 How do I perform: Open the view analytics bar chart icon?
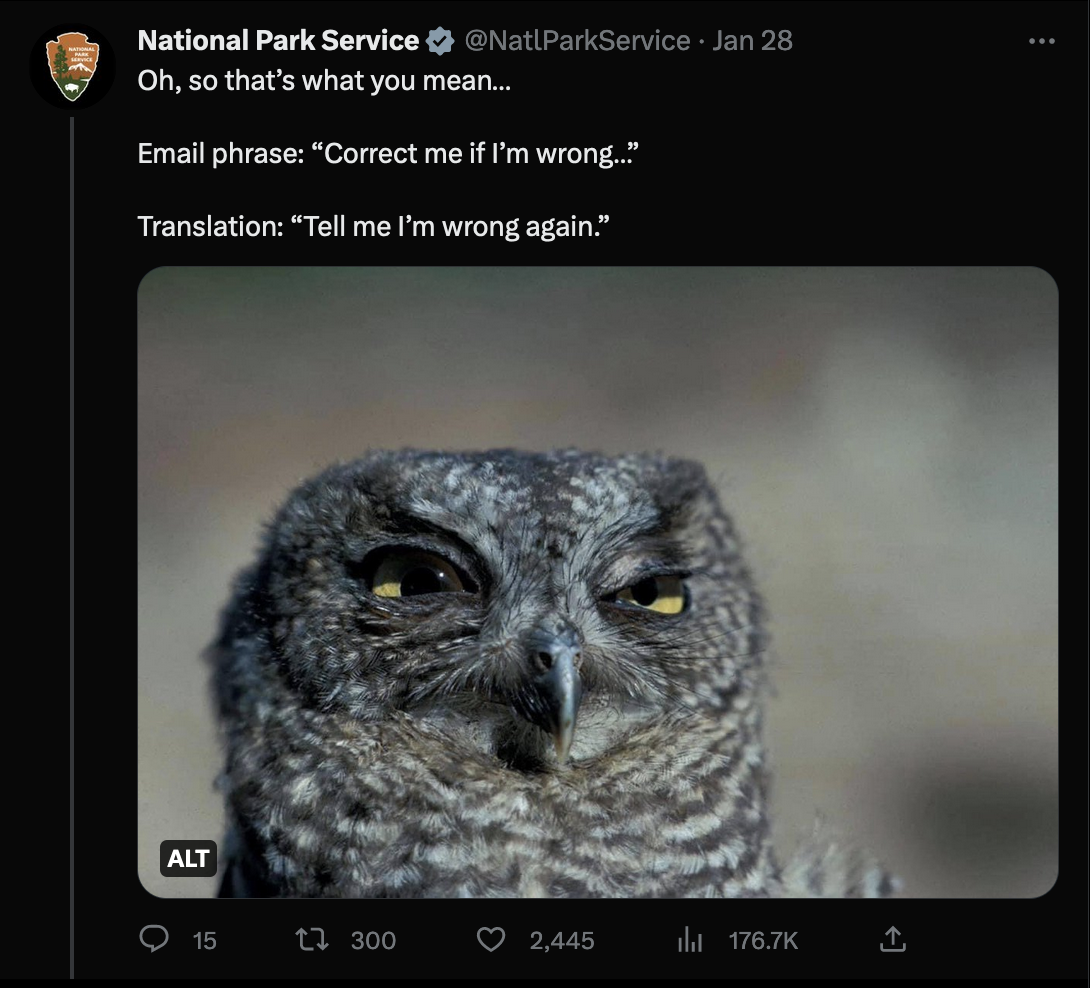689,939
